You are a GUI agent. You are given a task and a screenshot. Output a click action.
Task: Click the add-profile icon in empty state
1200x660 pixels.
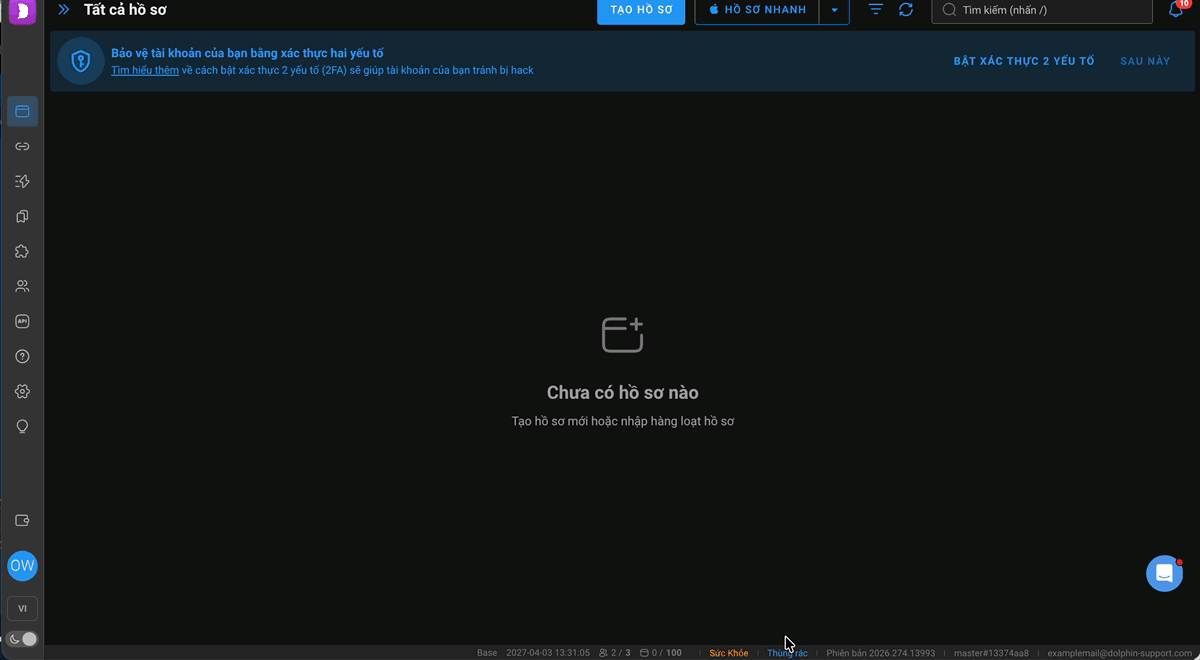[x=622, y=335]
